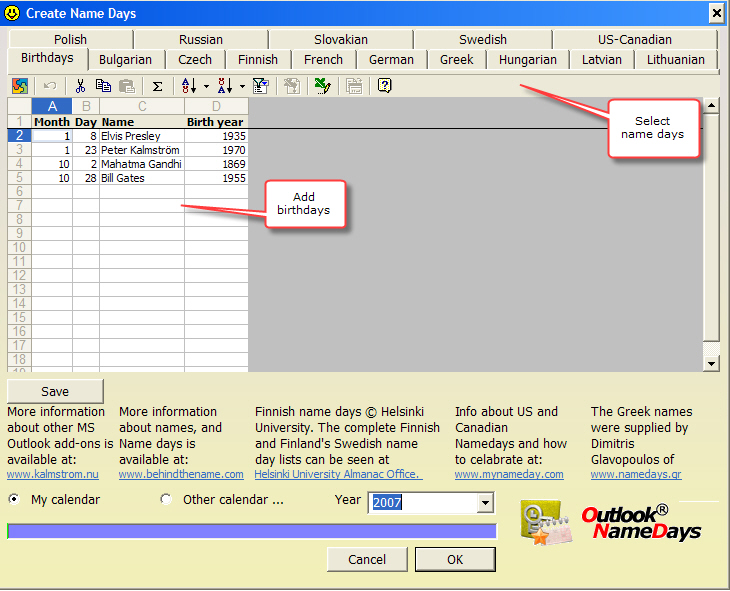Select the Bill Gates cell
730x591 pixels.
click(142, 178)
